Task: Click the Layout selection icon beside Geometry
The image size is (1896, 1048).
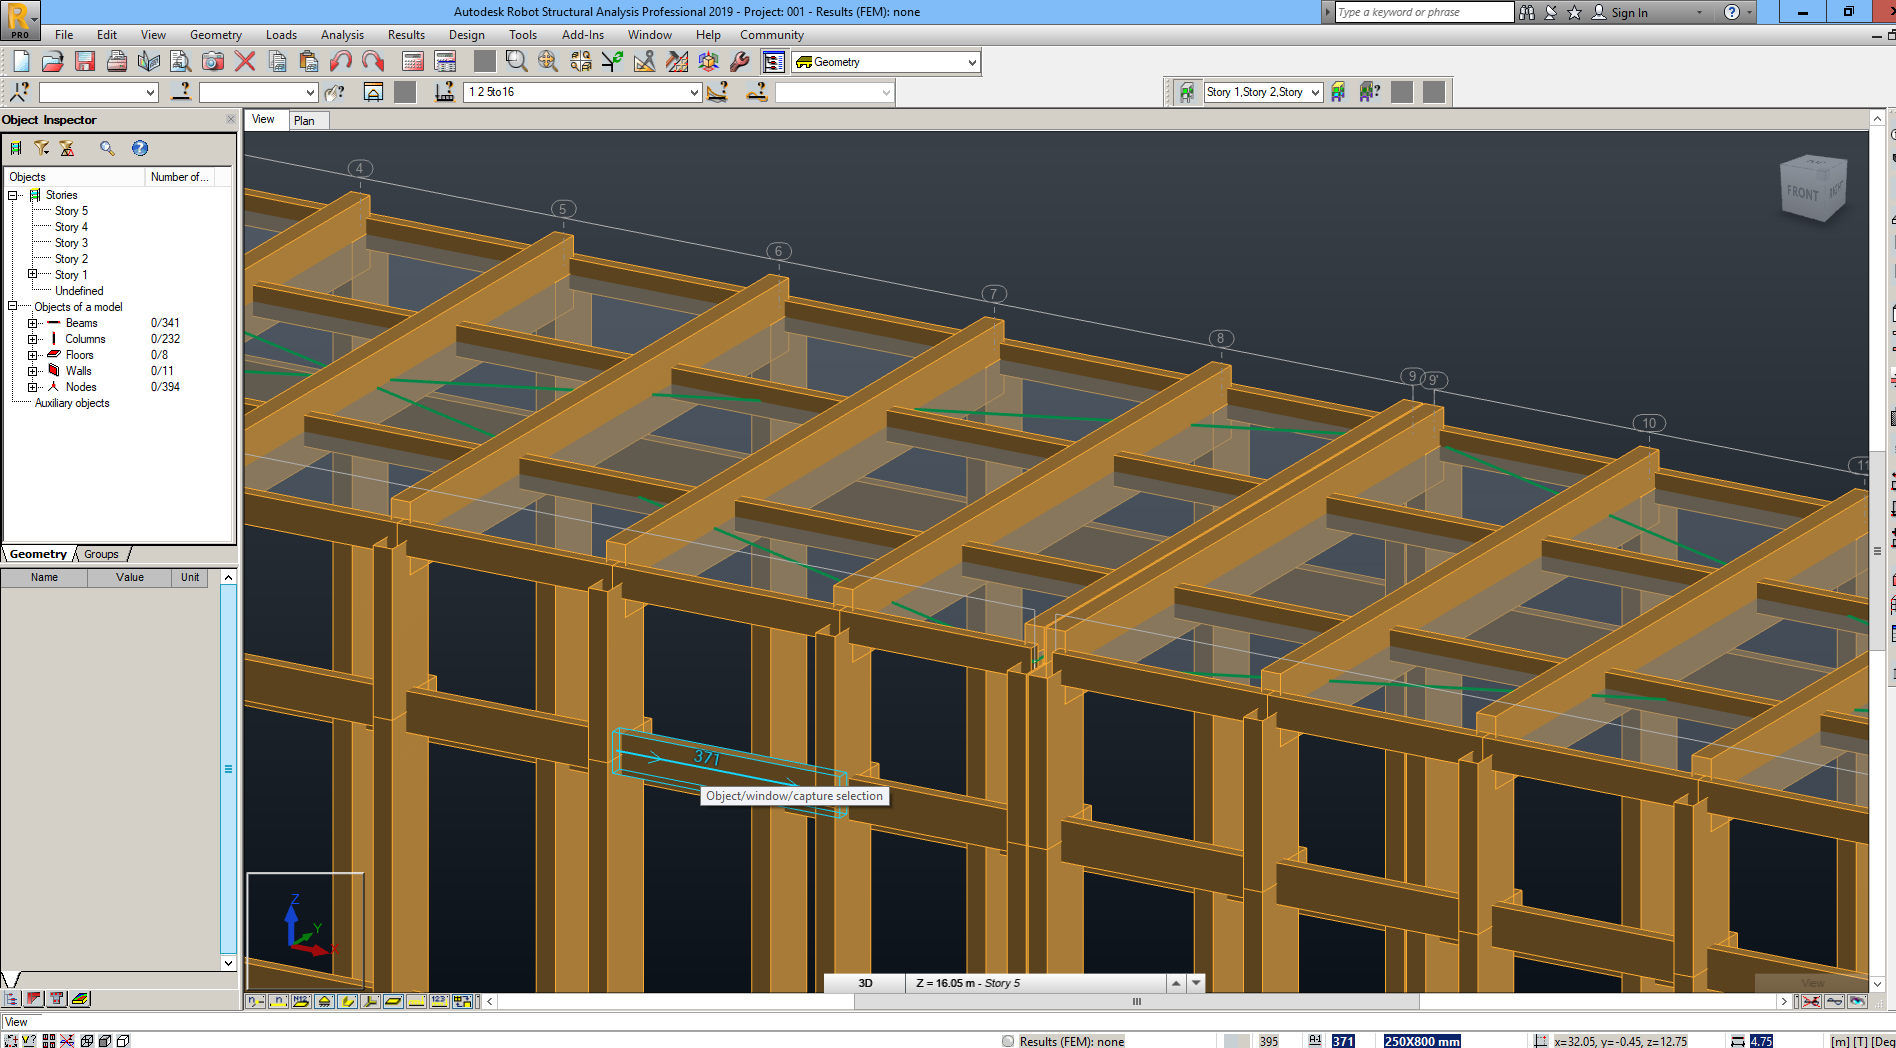Action: (774, 62)
